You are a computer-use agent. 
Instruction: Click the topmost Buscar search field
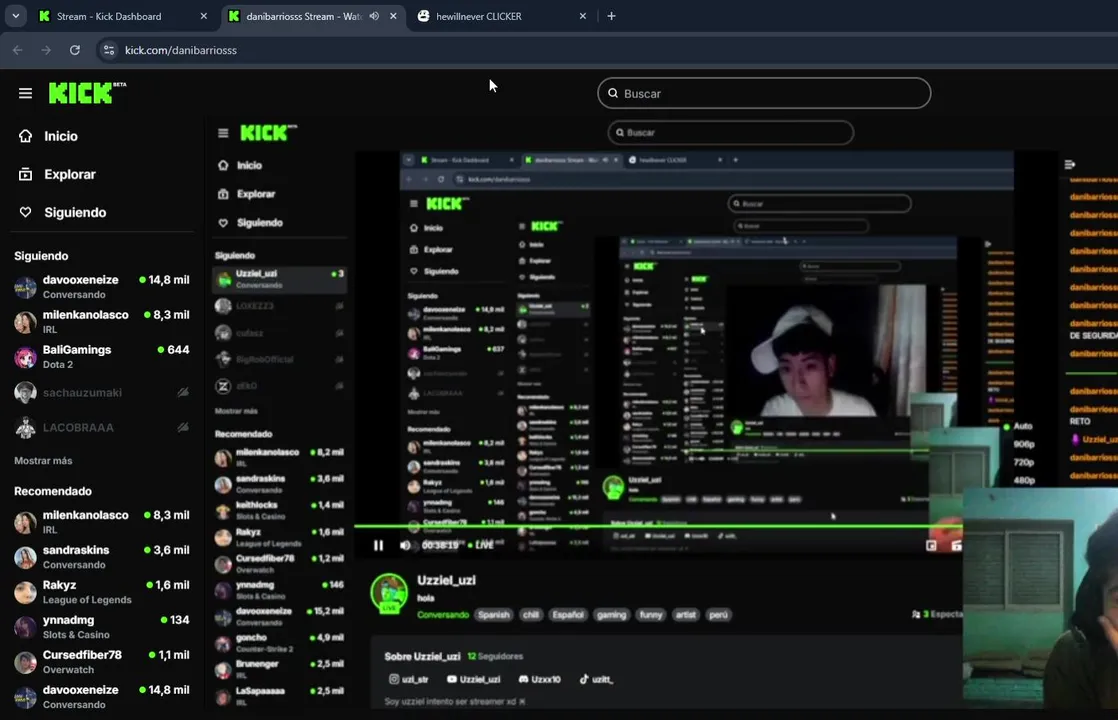pos(764,93)
